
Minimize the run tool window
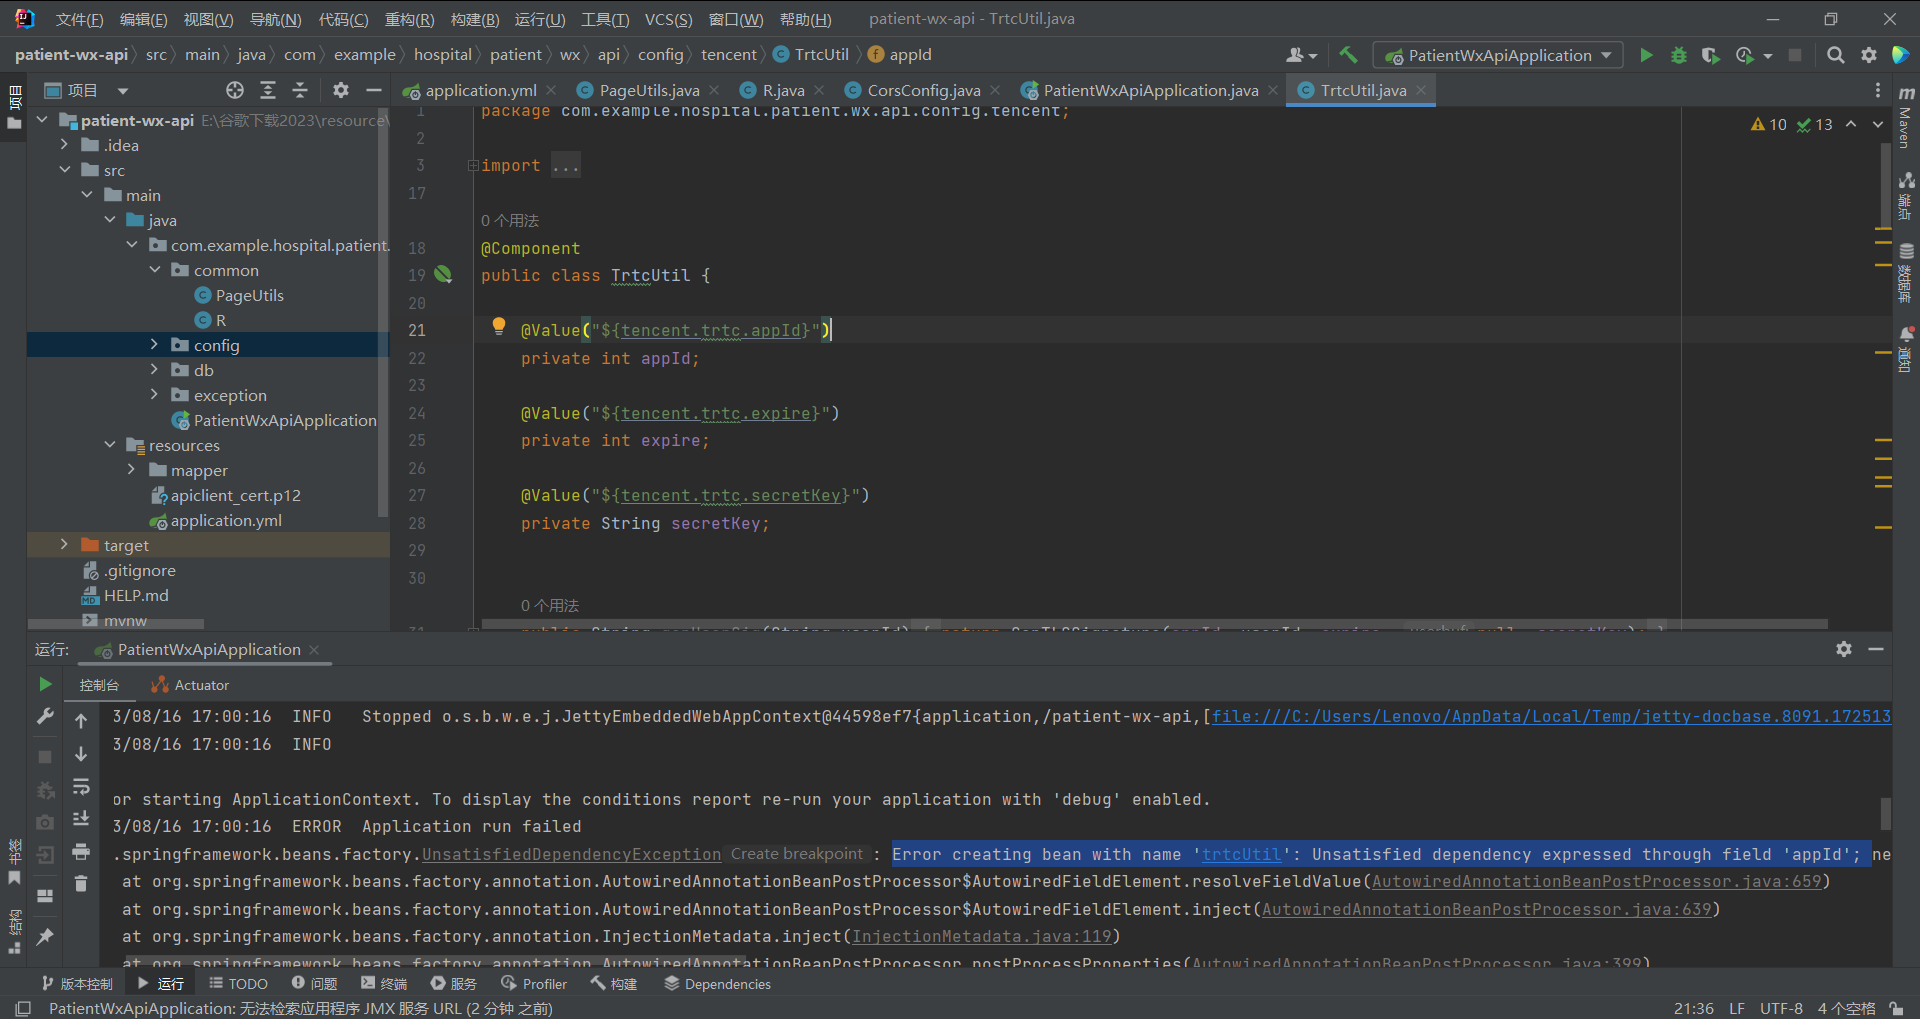tap(1876, 649)
